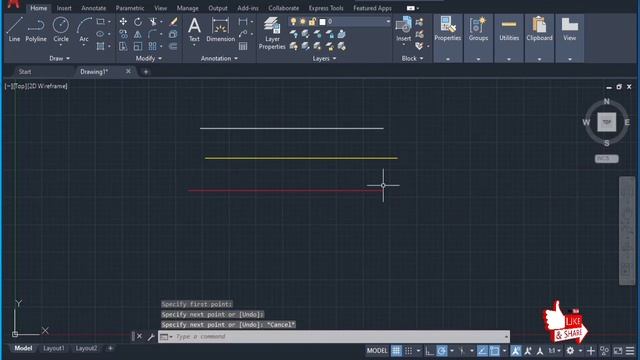Viewport: 640px width, 360px height.
Task: Expand the Modify panel
Action: [x=149, y=58]
